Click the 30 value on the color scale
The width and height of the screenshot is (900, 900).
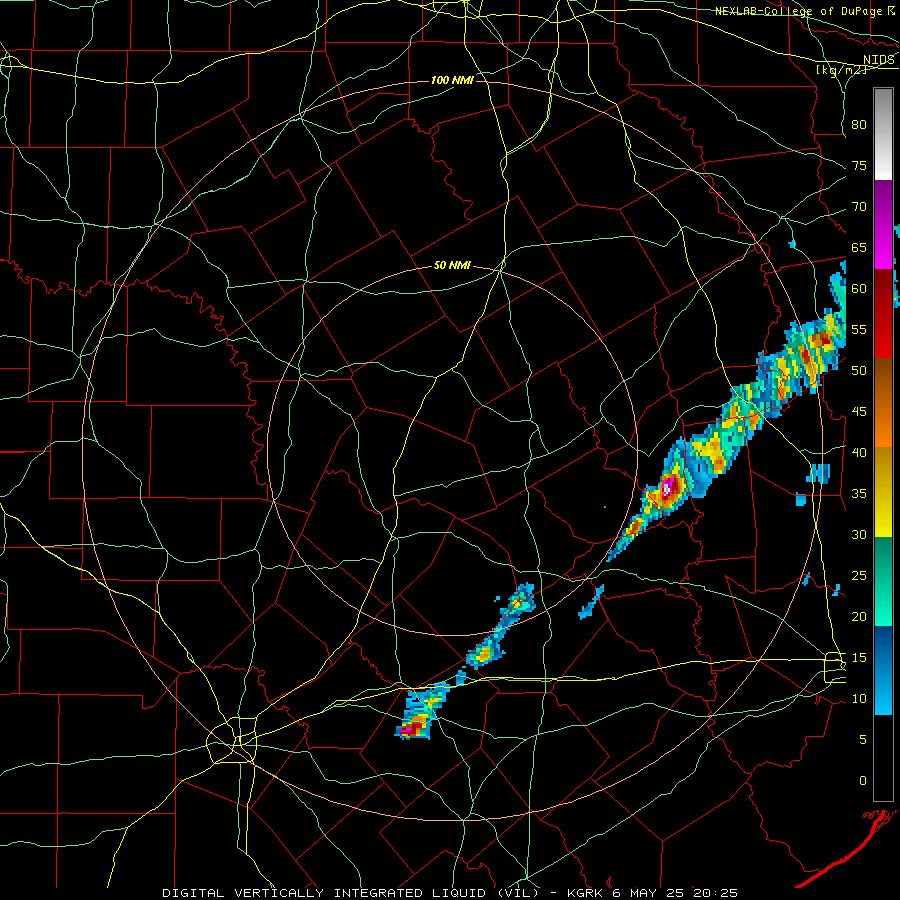[859, 534]
